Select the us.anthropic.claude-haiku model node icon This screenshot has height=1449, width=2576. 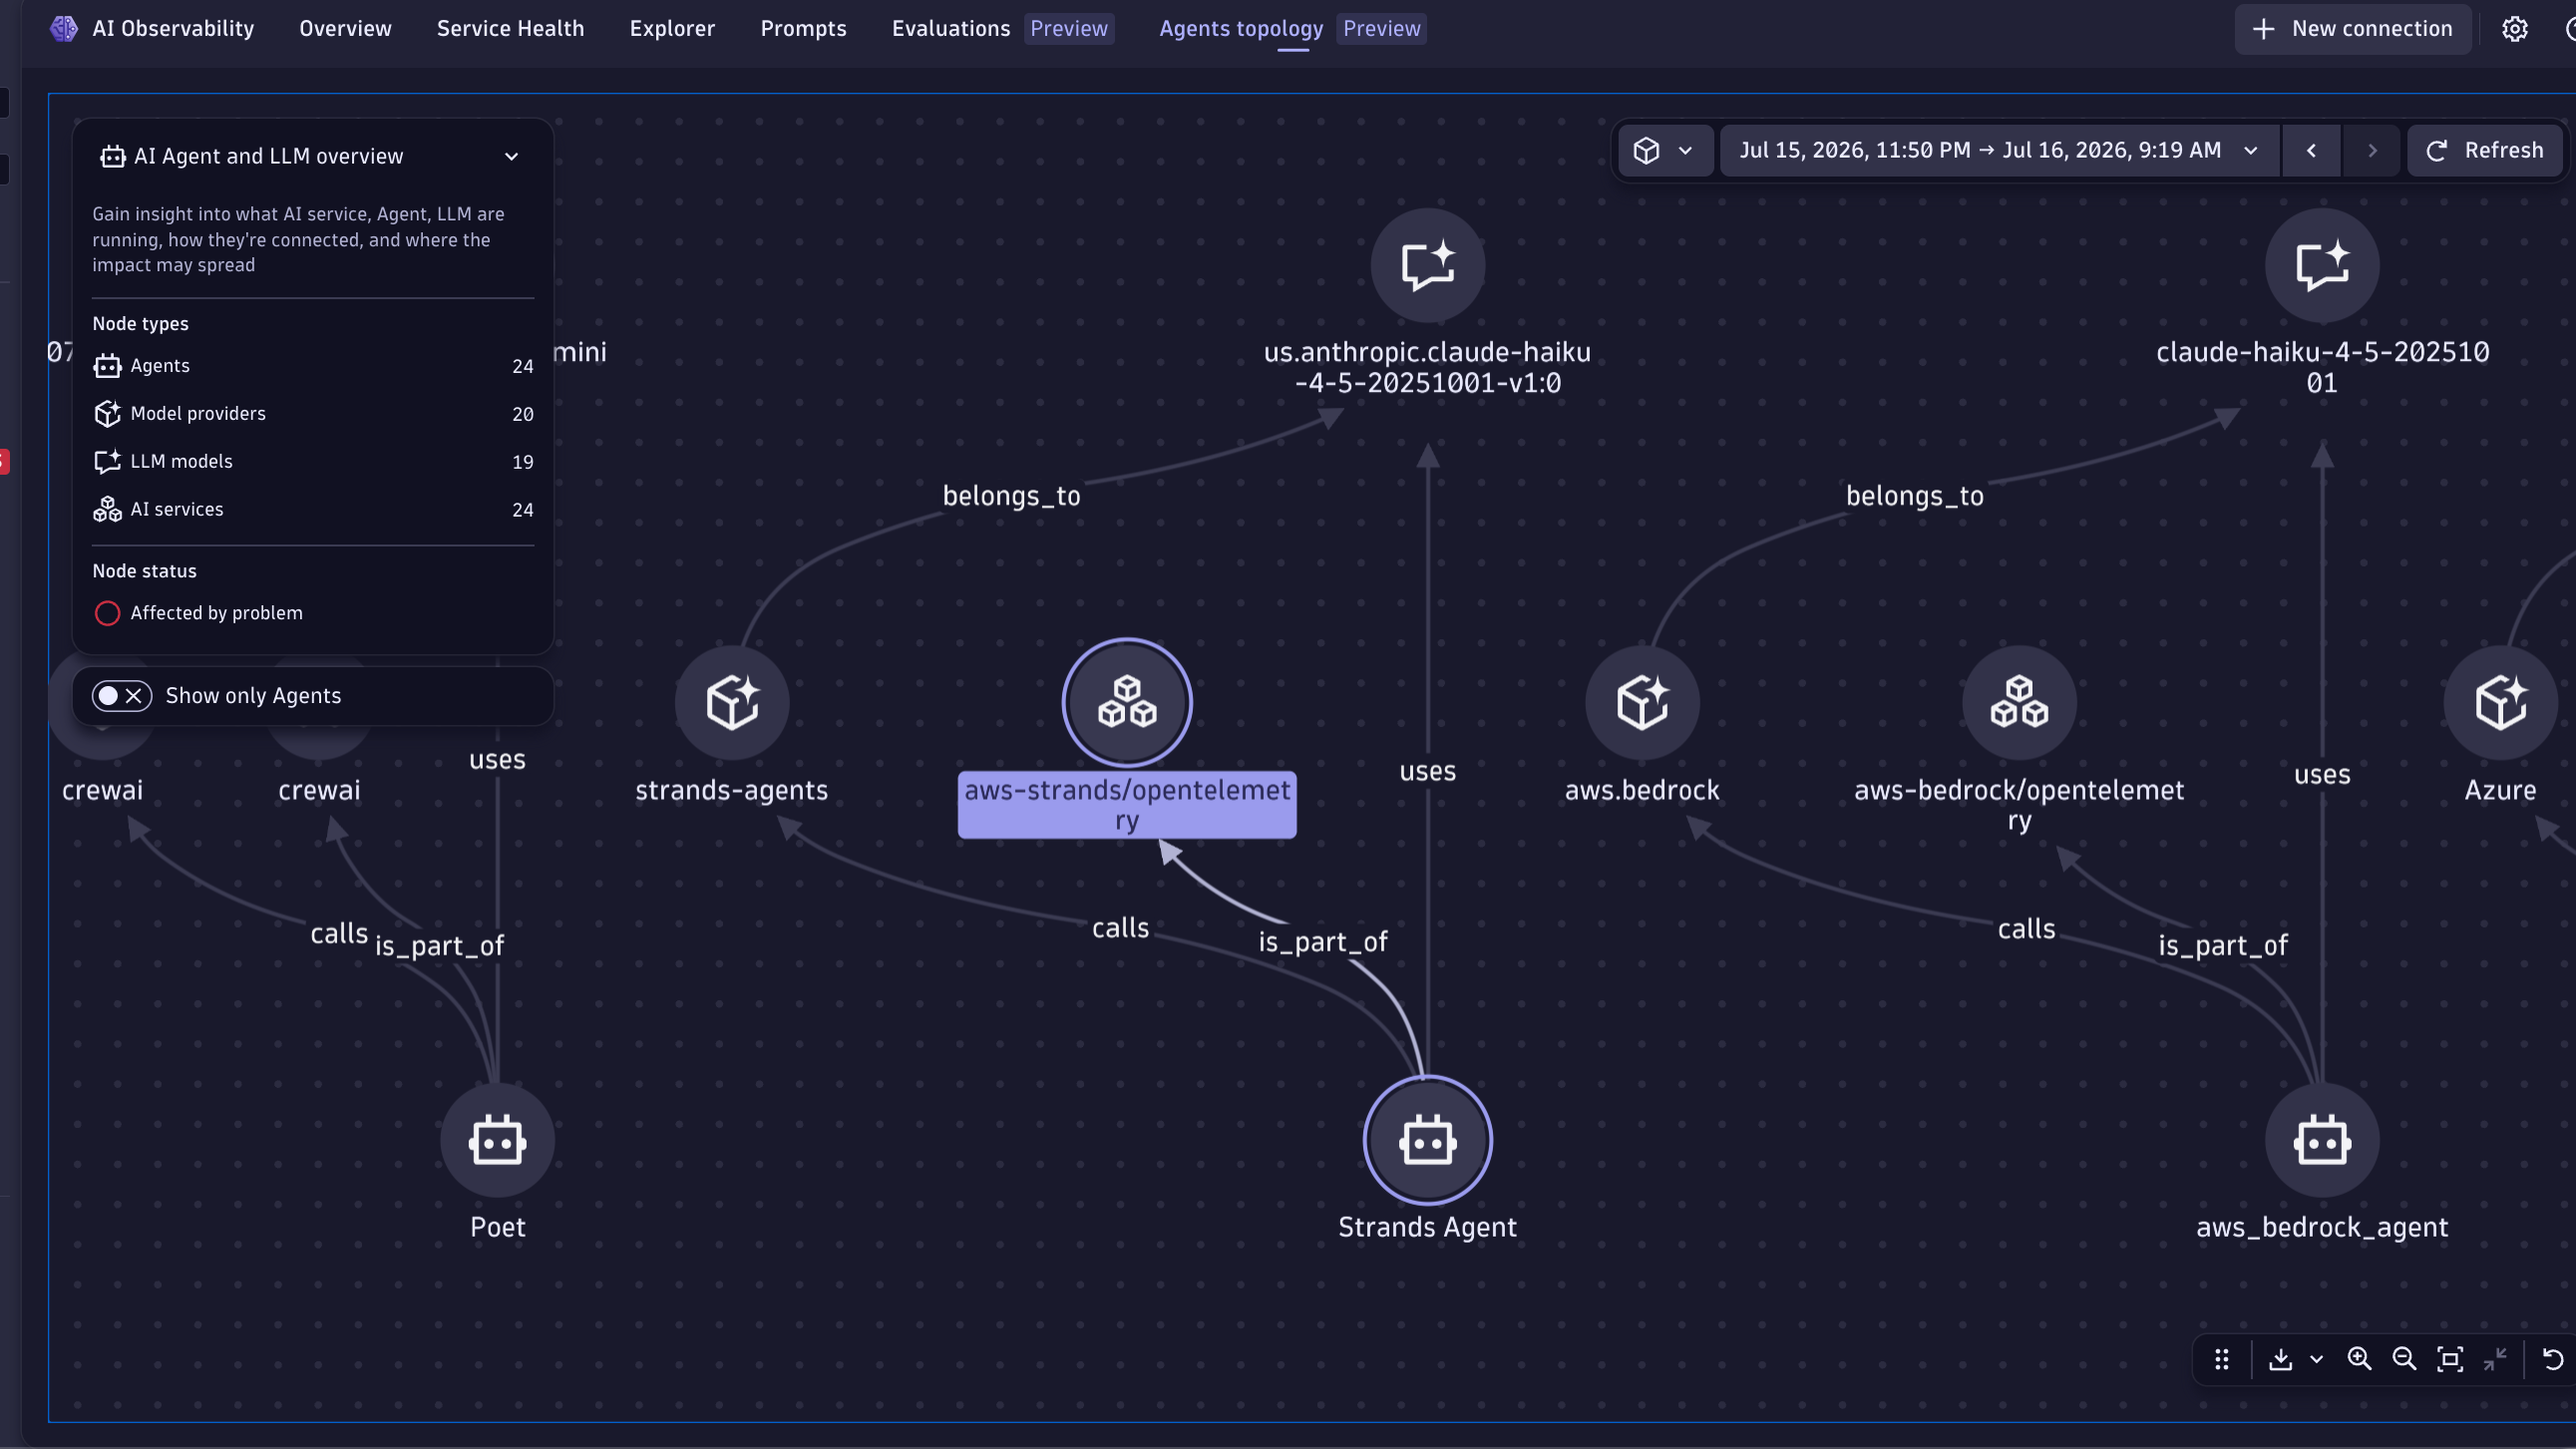[1427, 265]
